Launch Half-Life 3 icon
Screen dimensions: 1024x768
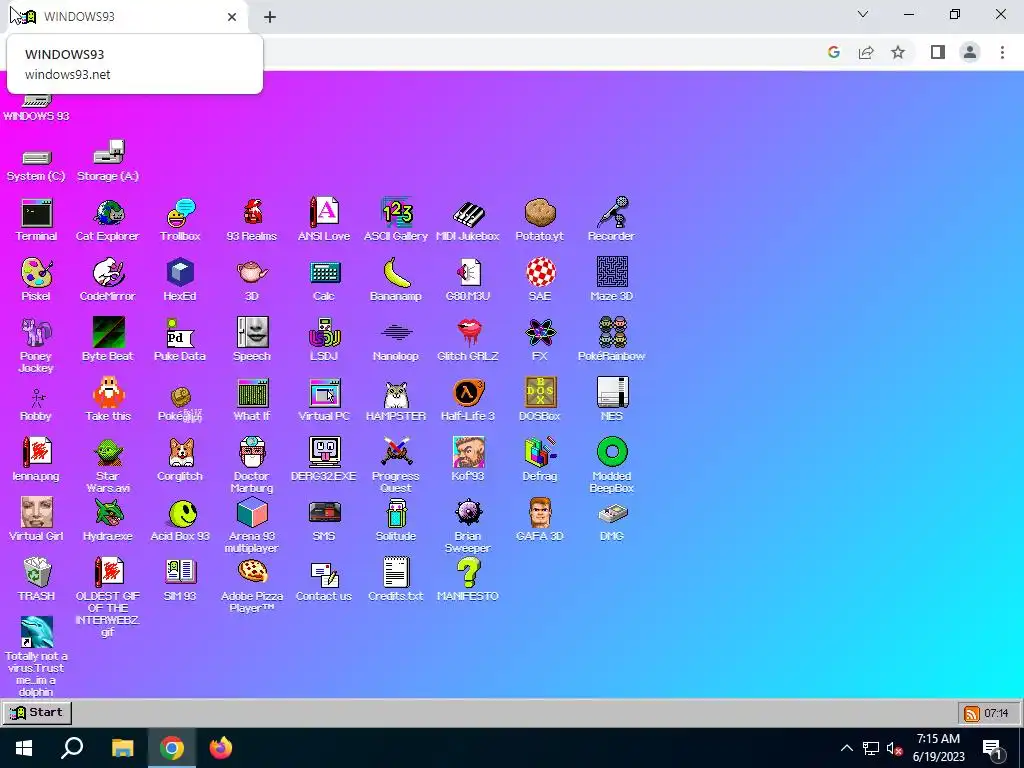(x=468, y=393)
